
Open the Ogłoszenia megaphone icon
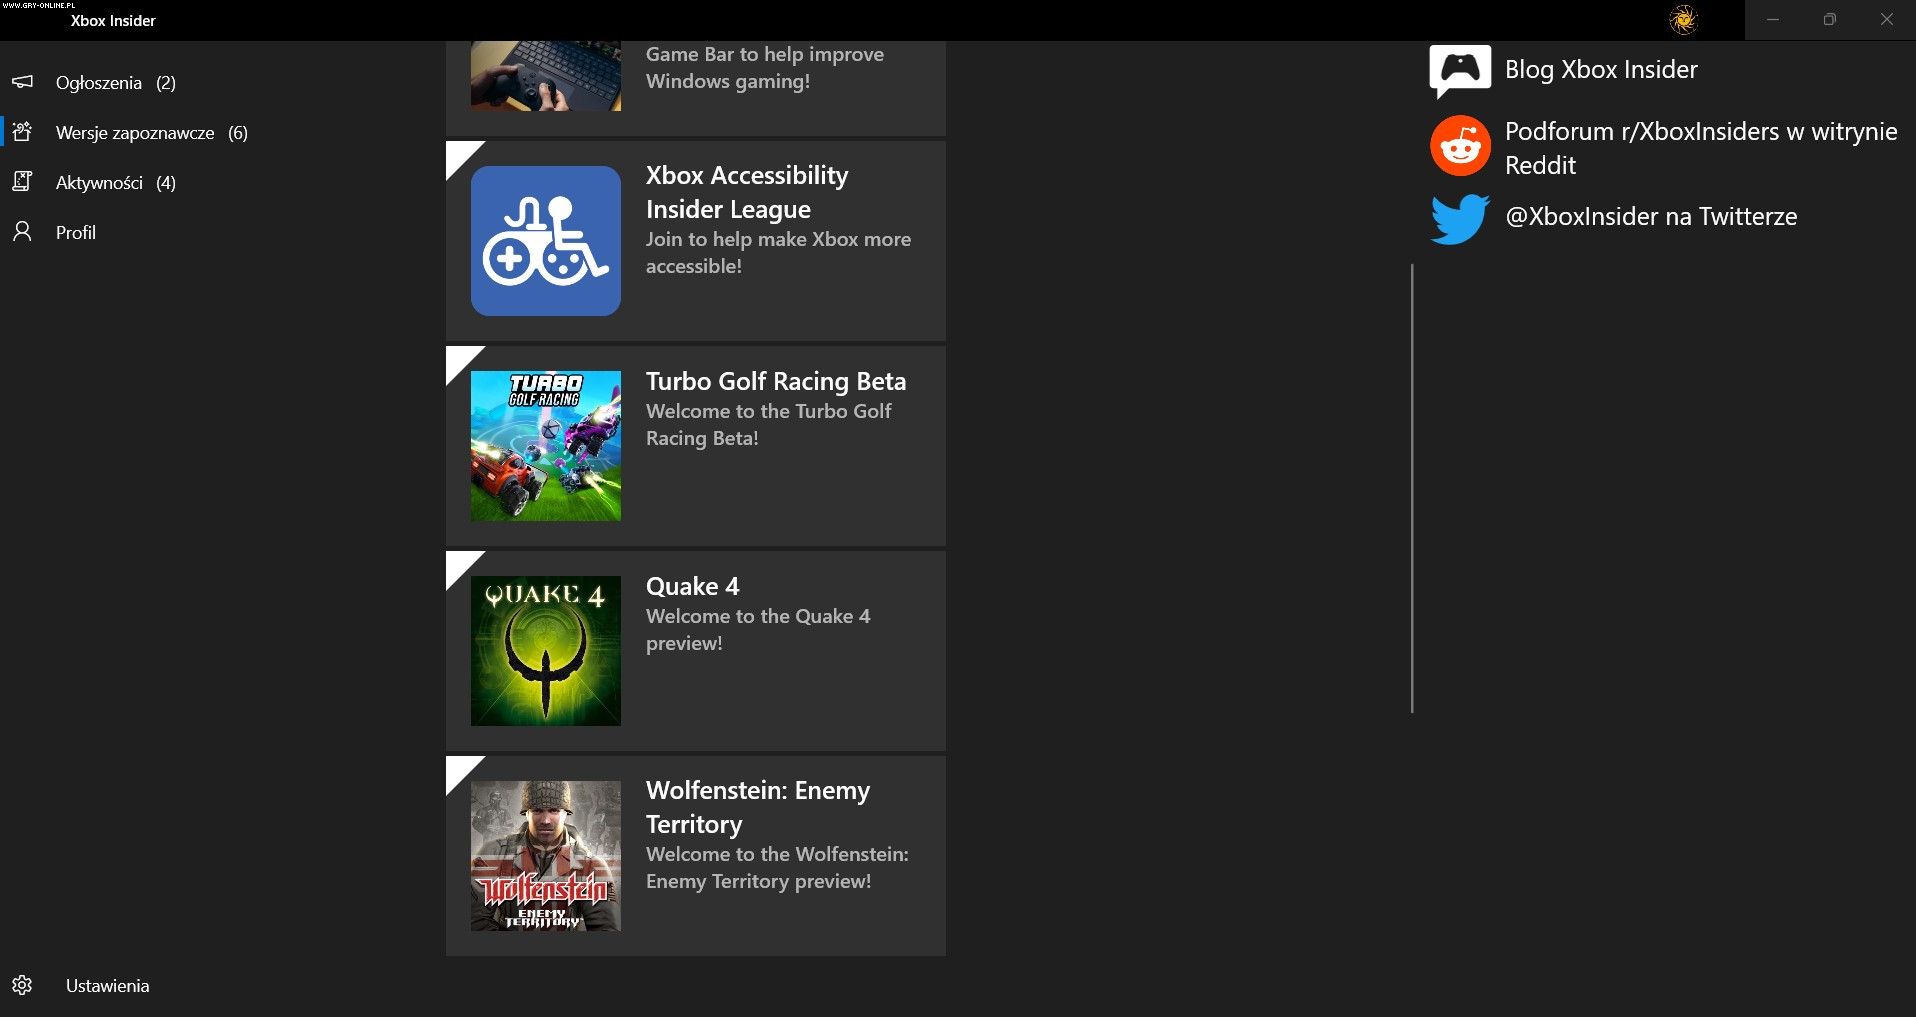tap(22, 82)
